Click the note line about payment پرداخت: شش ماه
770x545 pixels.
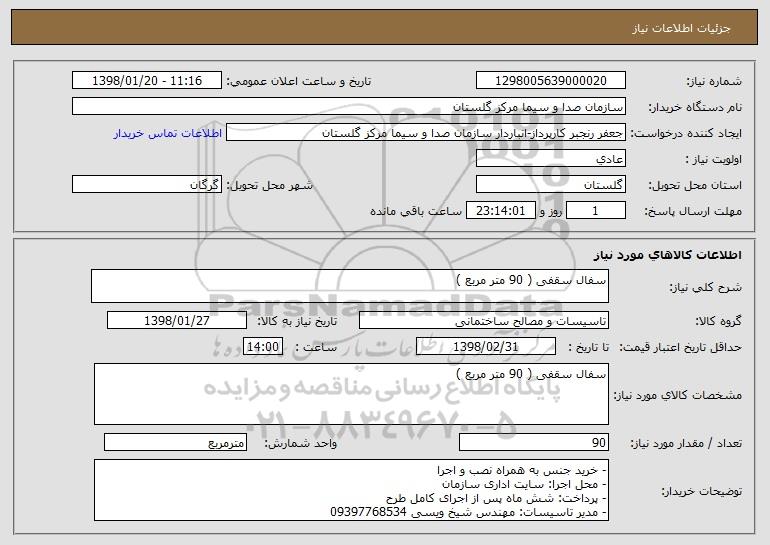click(x=497, y=498)
